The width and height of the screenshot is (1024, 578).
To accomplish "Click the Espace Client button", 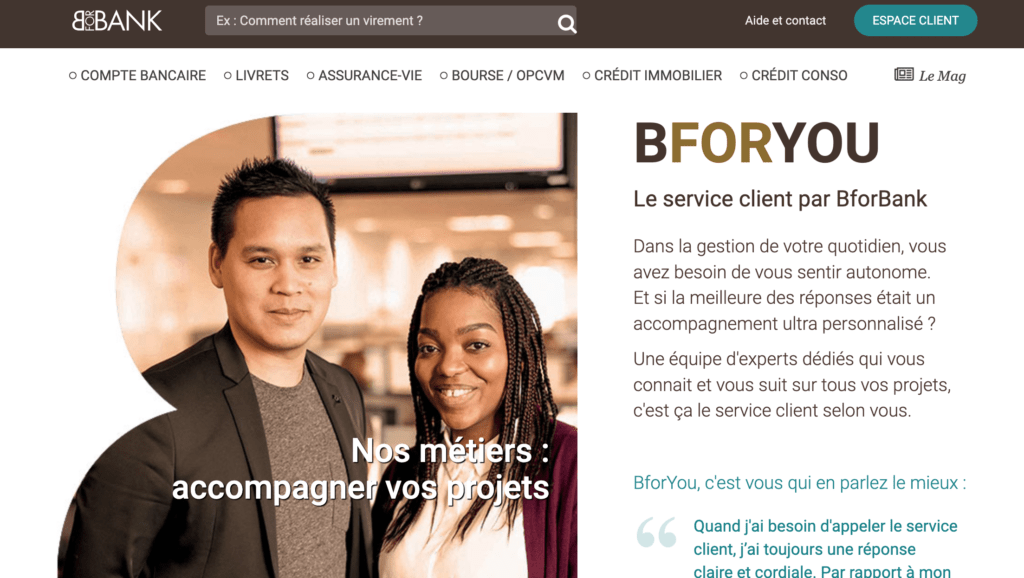I will coord(915,20).
